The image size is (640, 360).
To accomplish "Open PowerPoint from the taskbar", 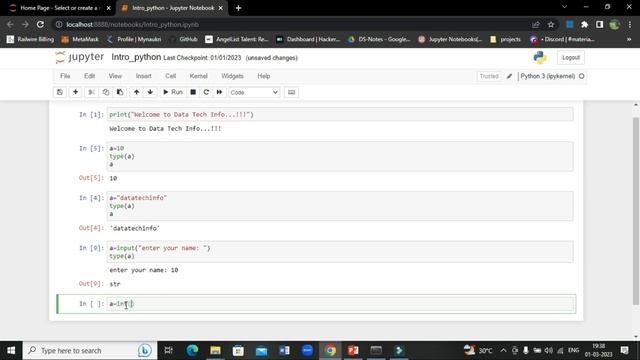I will pos(353,350).
